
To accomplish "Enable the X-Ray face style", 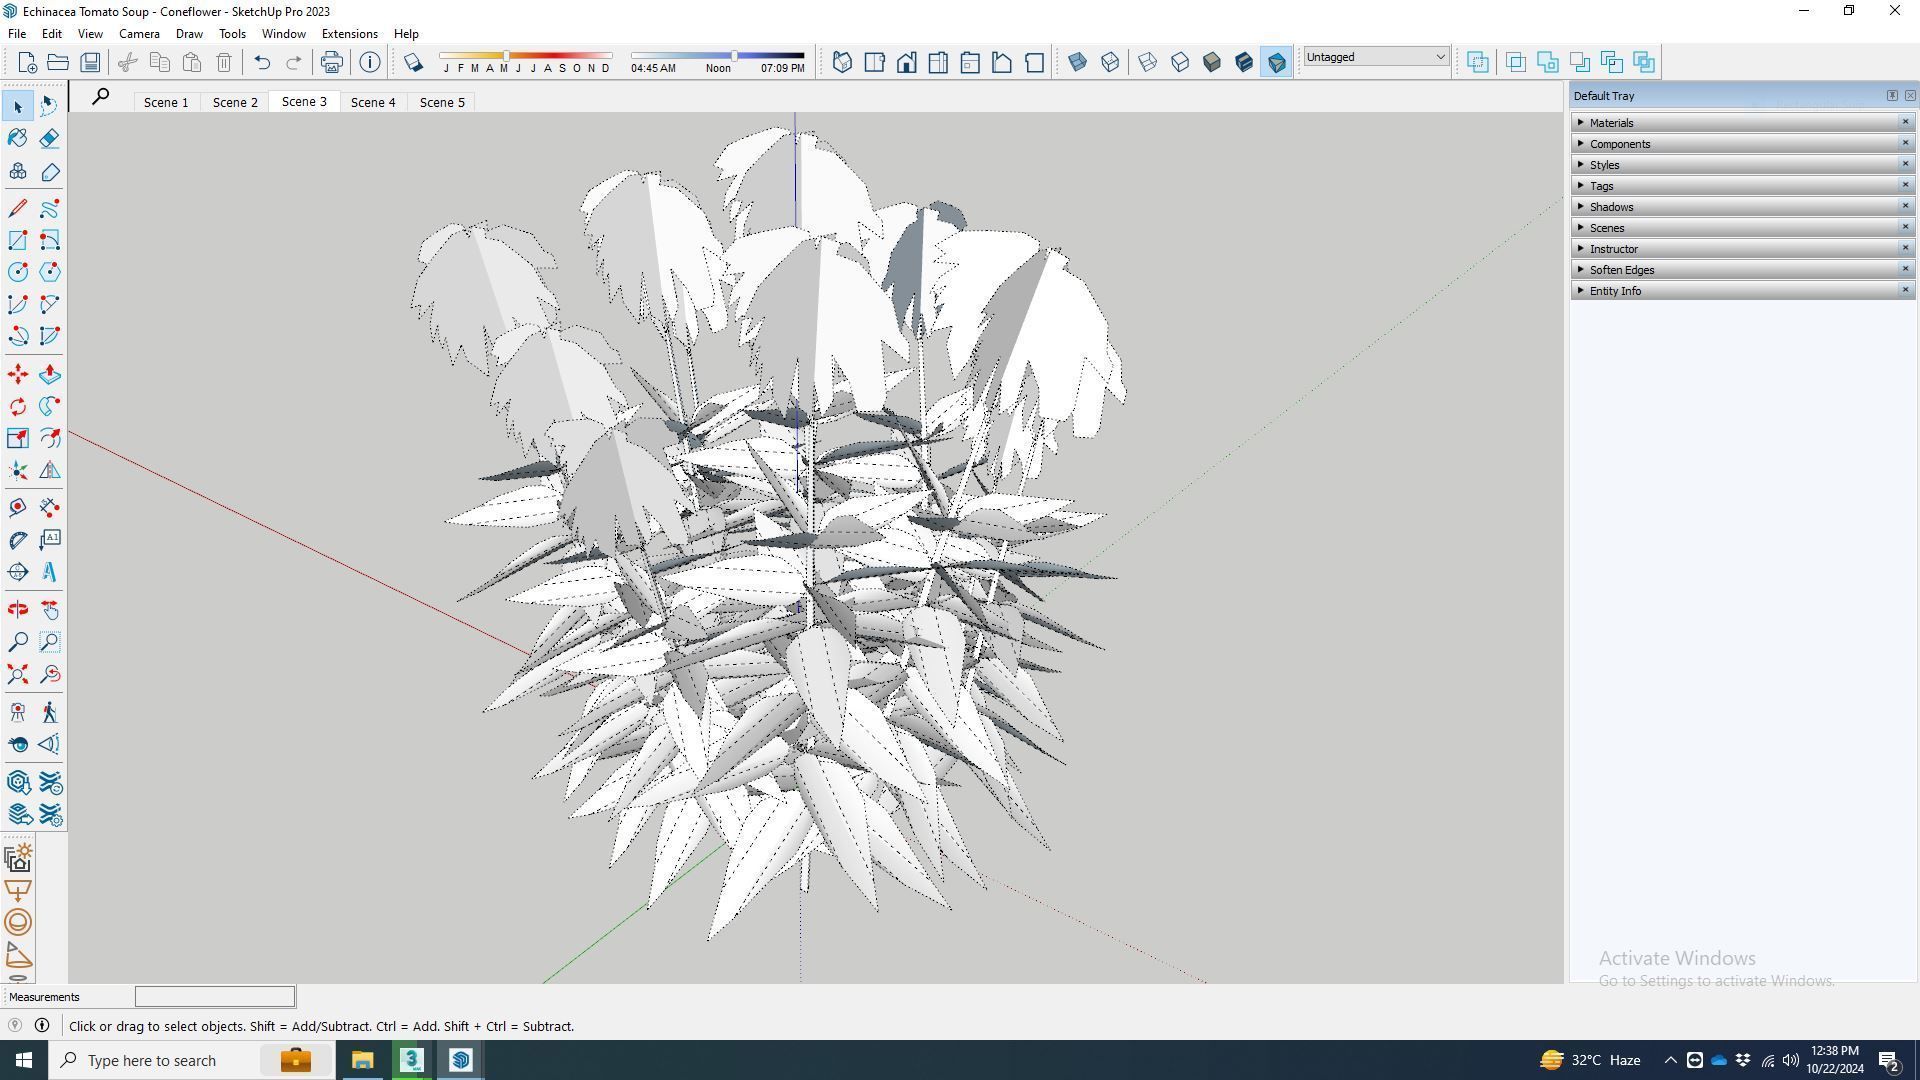I will coord(1078,62).
